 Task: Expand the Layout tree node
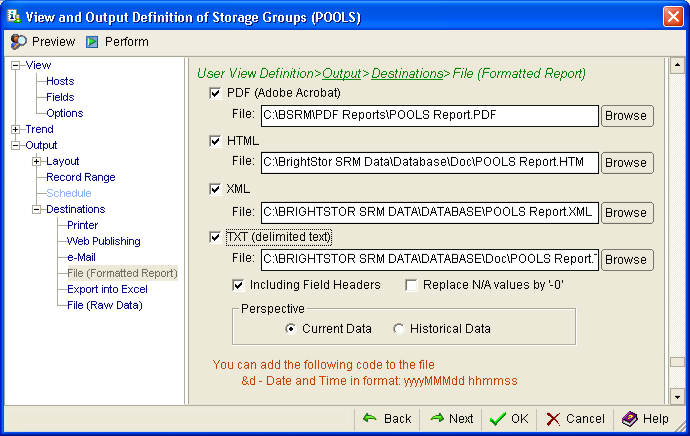(x=36, y=162)
